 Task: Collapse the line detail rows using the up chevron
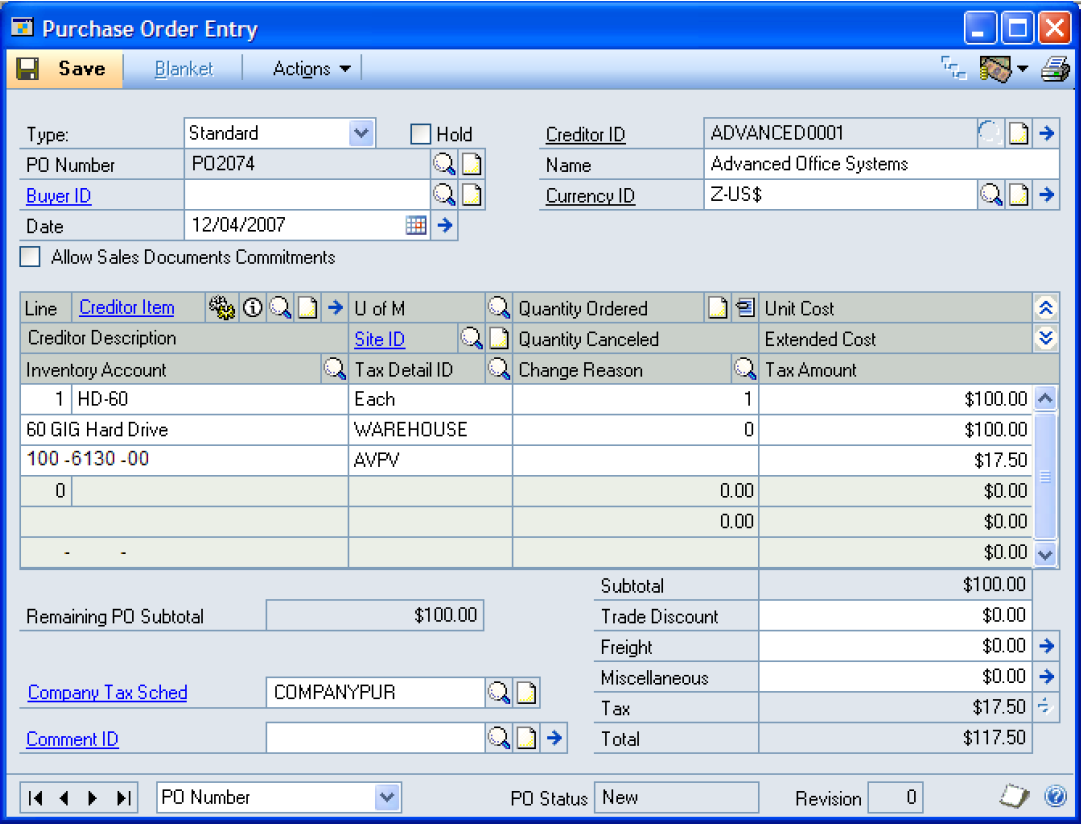[1046, 309]
